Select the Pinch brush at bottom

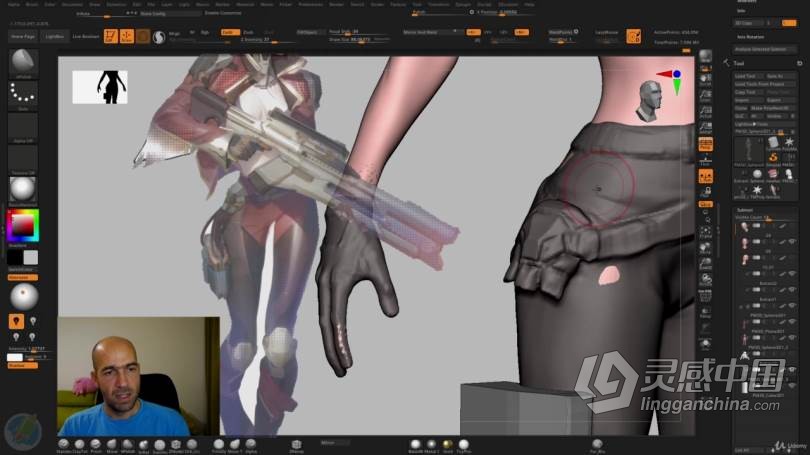point(96,444)
